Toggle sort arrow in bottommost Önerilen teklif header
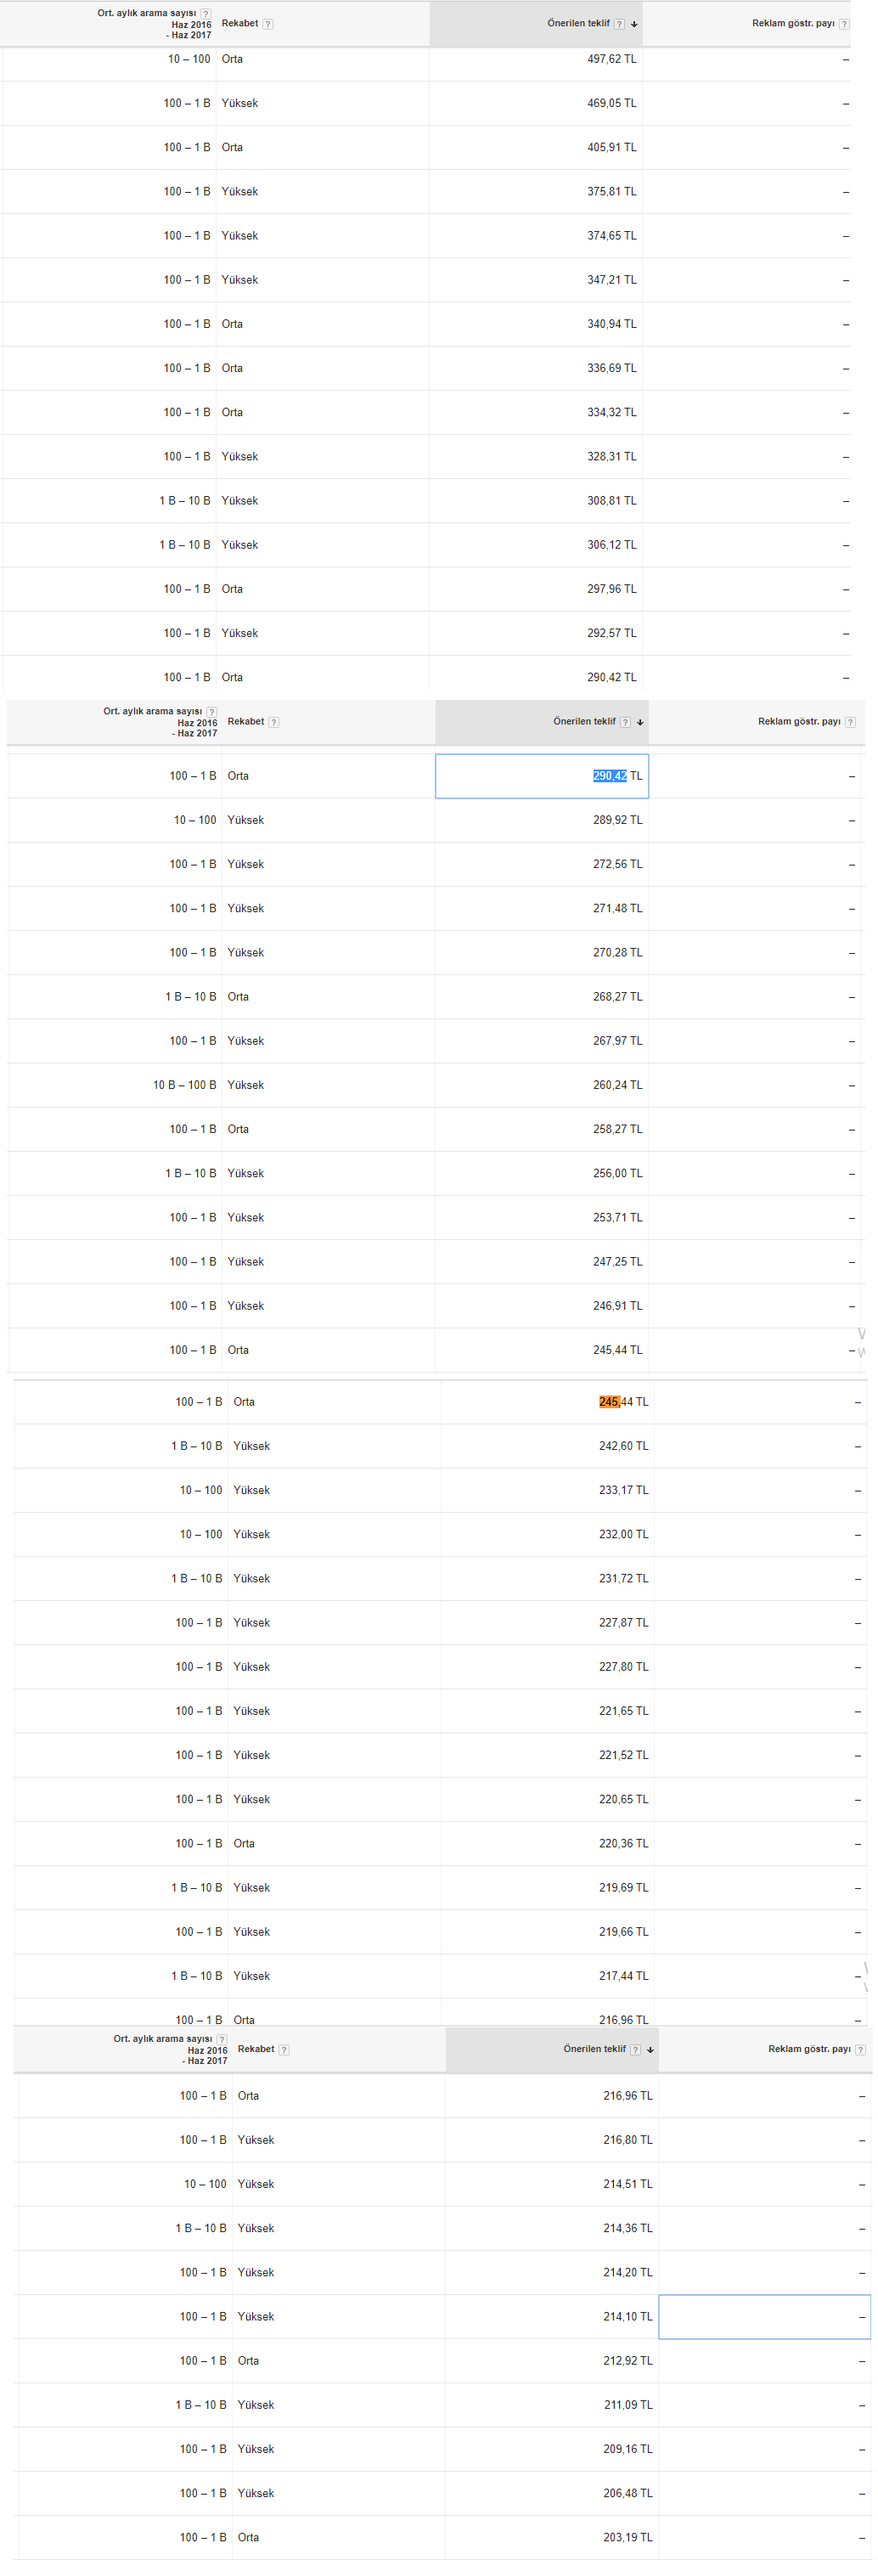878x2560 pixels. click(x=650, y=2050)
